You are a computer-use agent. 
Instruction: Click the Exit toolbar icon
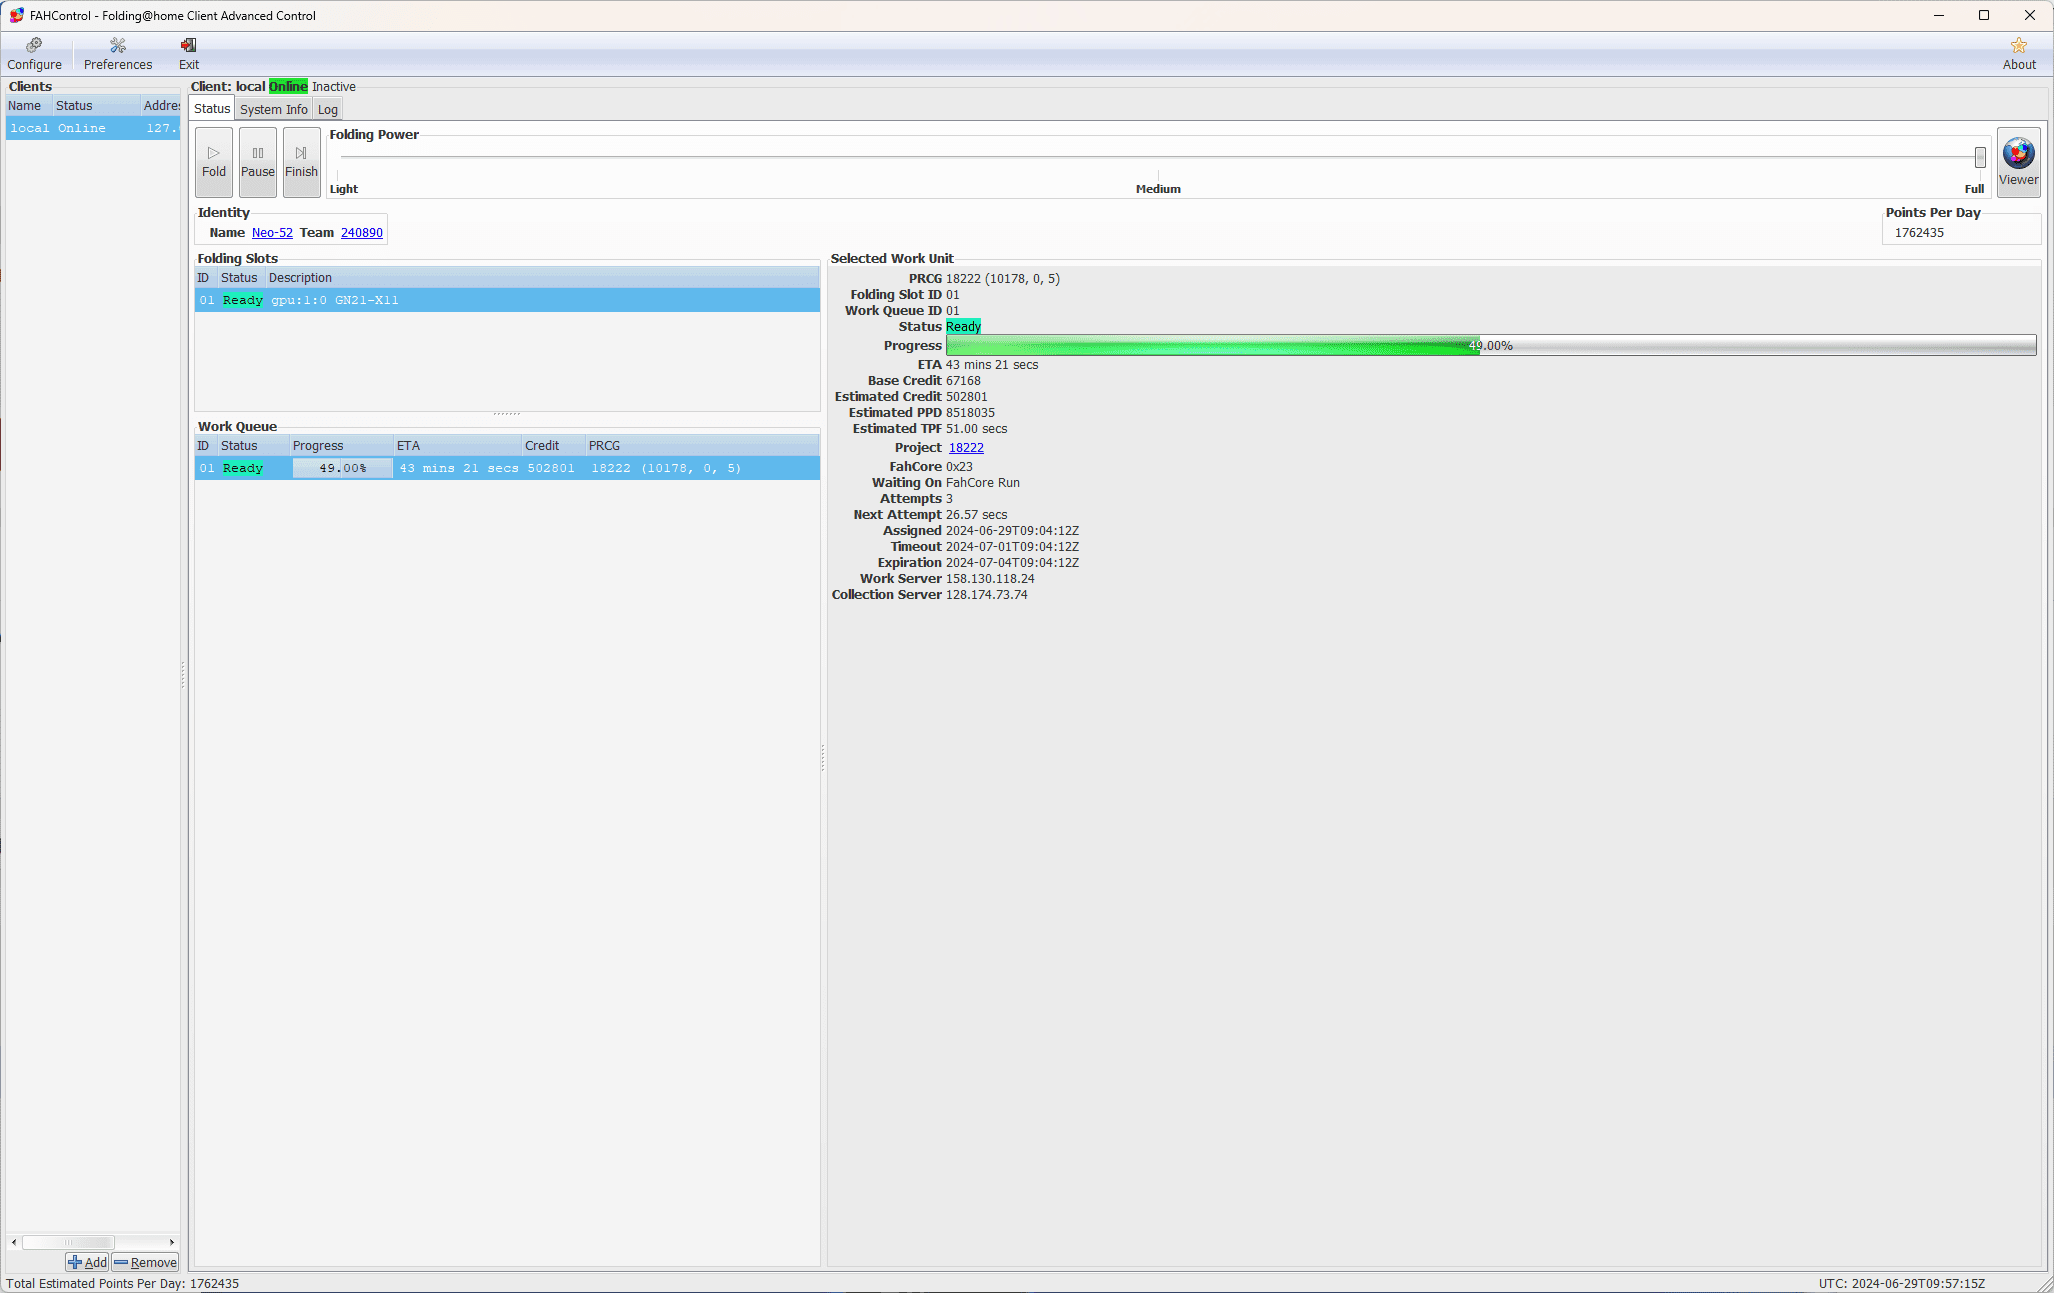(x=188, y=54)
